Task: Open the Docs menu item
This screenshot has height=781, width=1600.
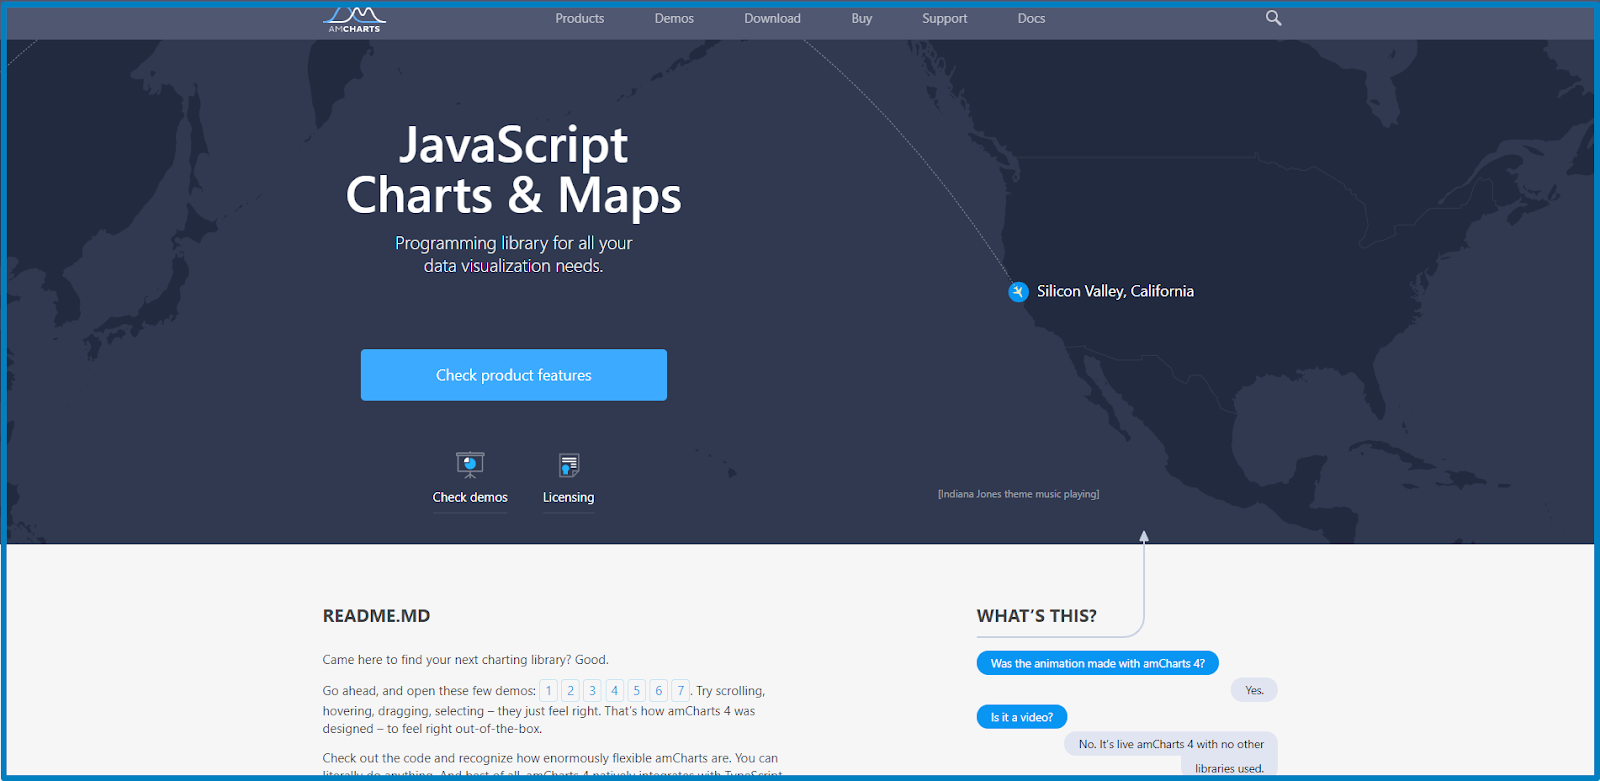Action: tap(1031, 19)
